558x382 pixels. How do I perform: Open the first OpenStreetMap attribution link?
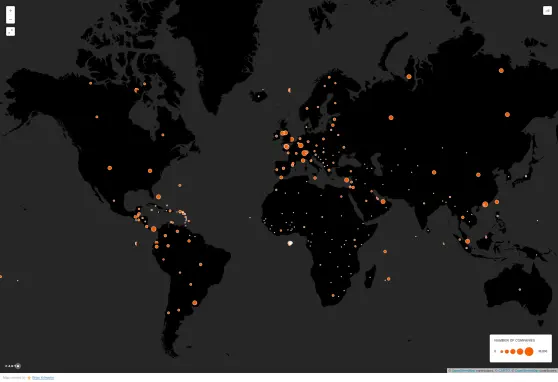(x=464, y=371)
